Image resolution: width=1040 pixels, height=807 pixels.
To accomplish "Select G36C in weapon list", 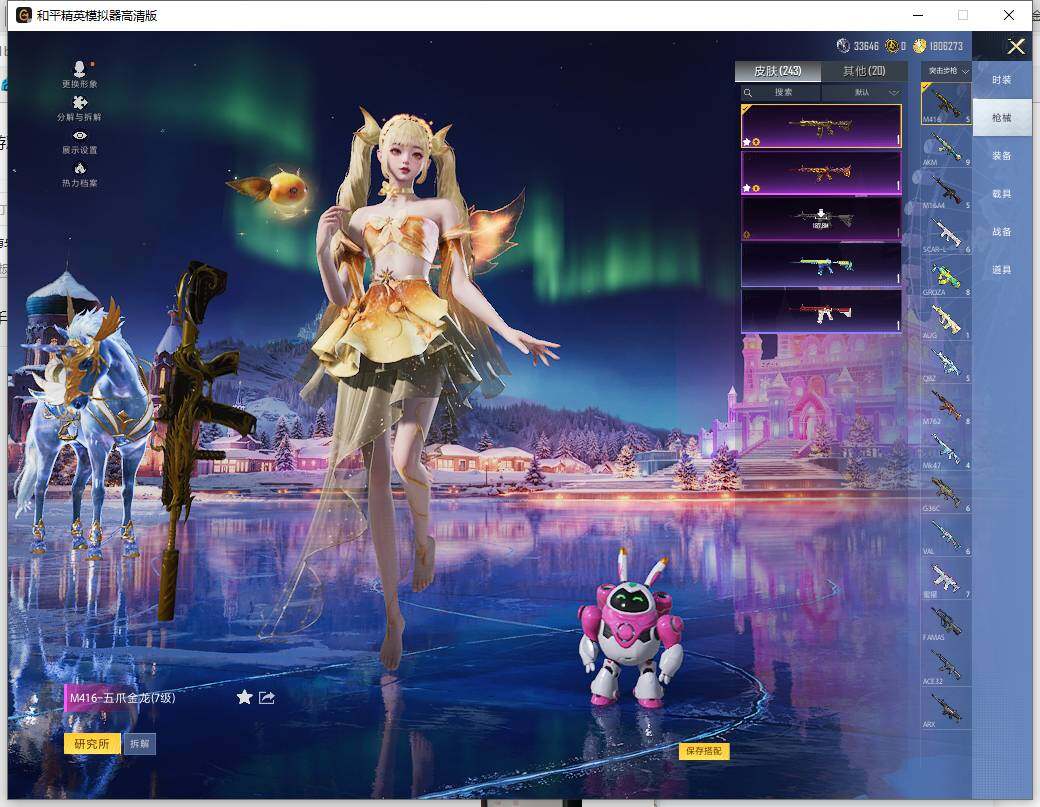I will (x=946, y=492).
